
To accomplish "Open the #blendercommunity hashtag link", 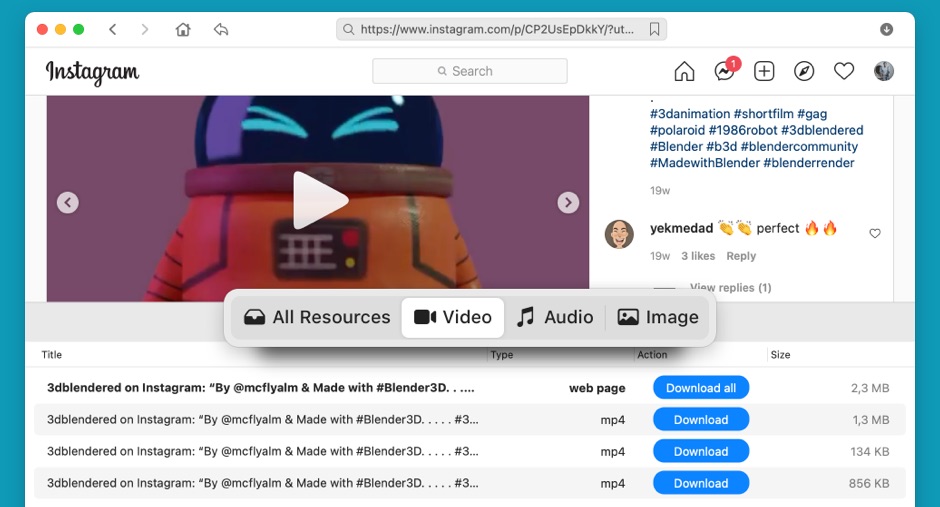I will click(x=799, y=146).
